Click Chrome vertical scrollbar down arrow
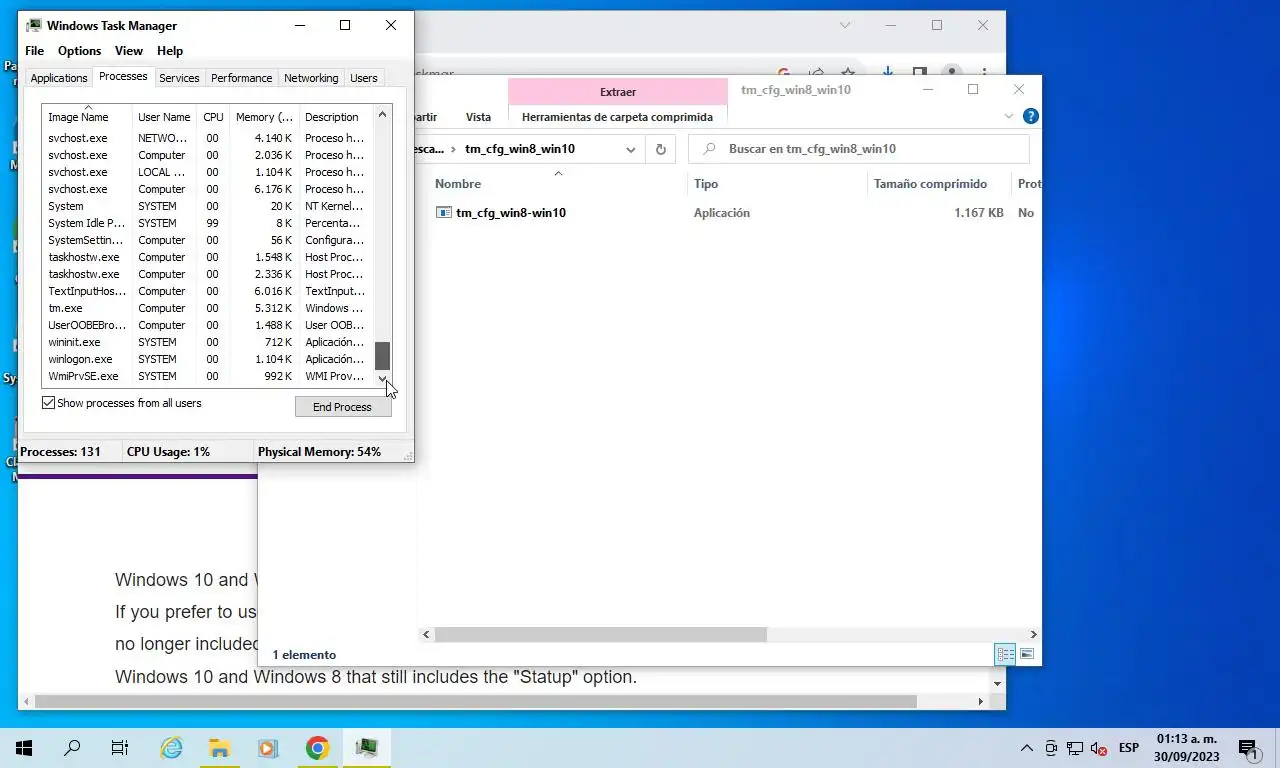 point(997,683)
